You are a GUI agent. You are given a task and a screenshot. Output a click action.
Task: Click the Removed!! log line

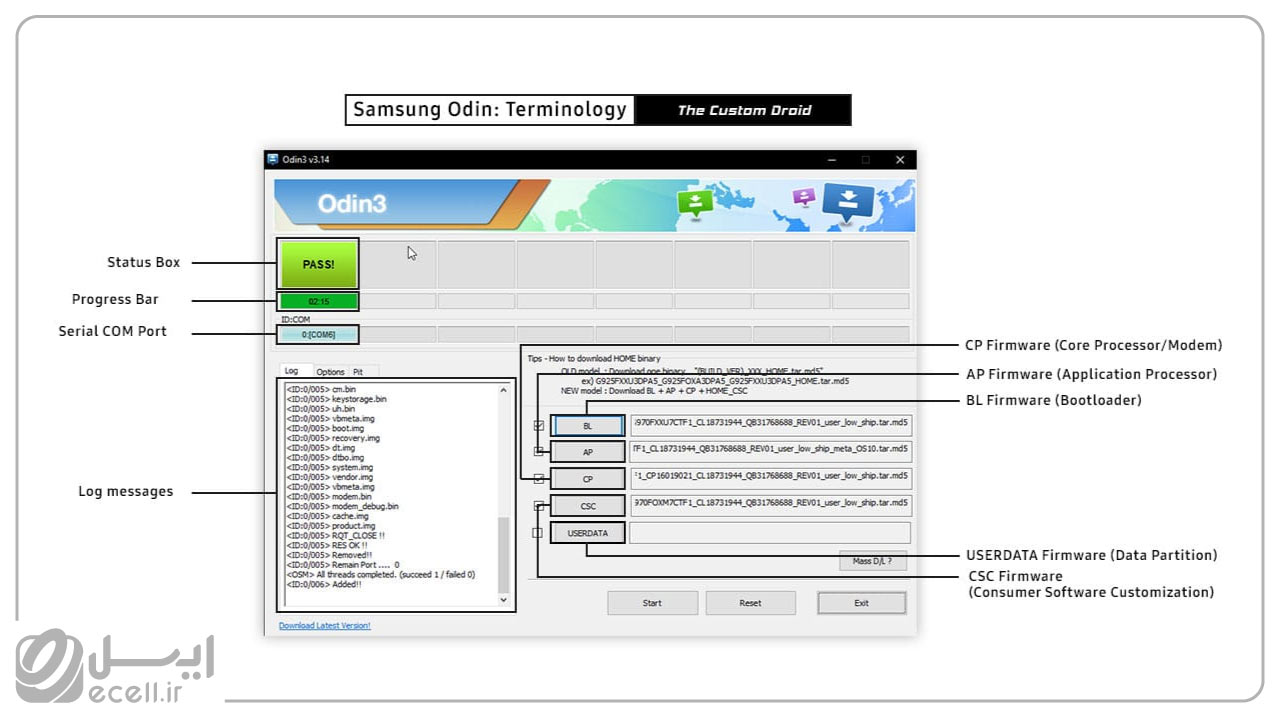(x=329, y=555)
